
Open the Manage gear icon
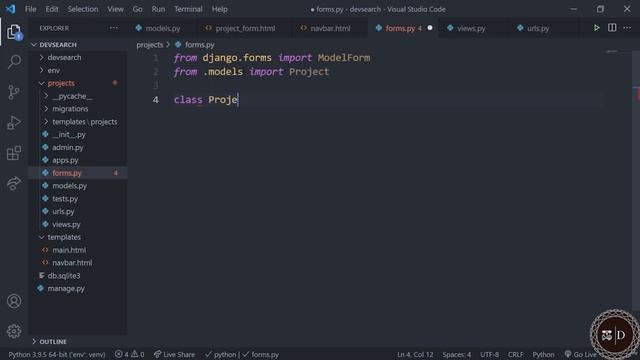(14, 331)
